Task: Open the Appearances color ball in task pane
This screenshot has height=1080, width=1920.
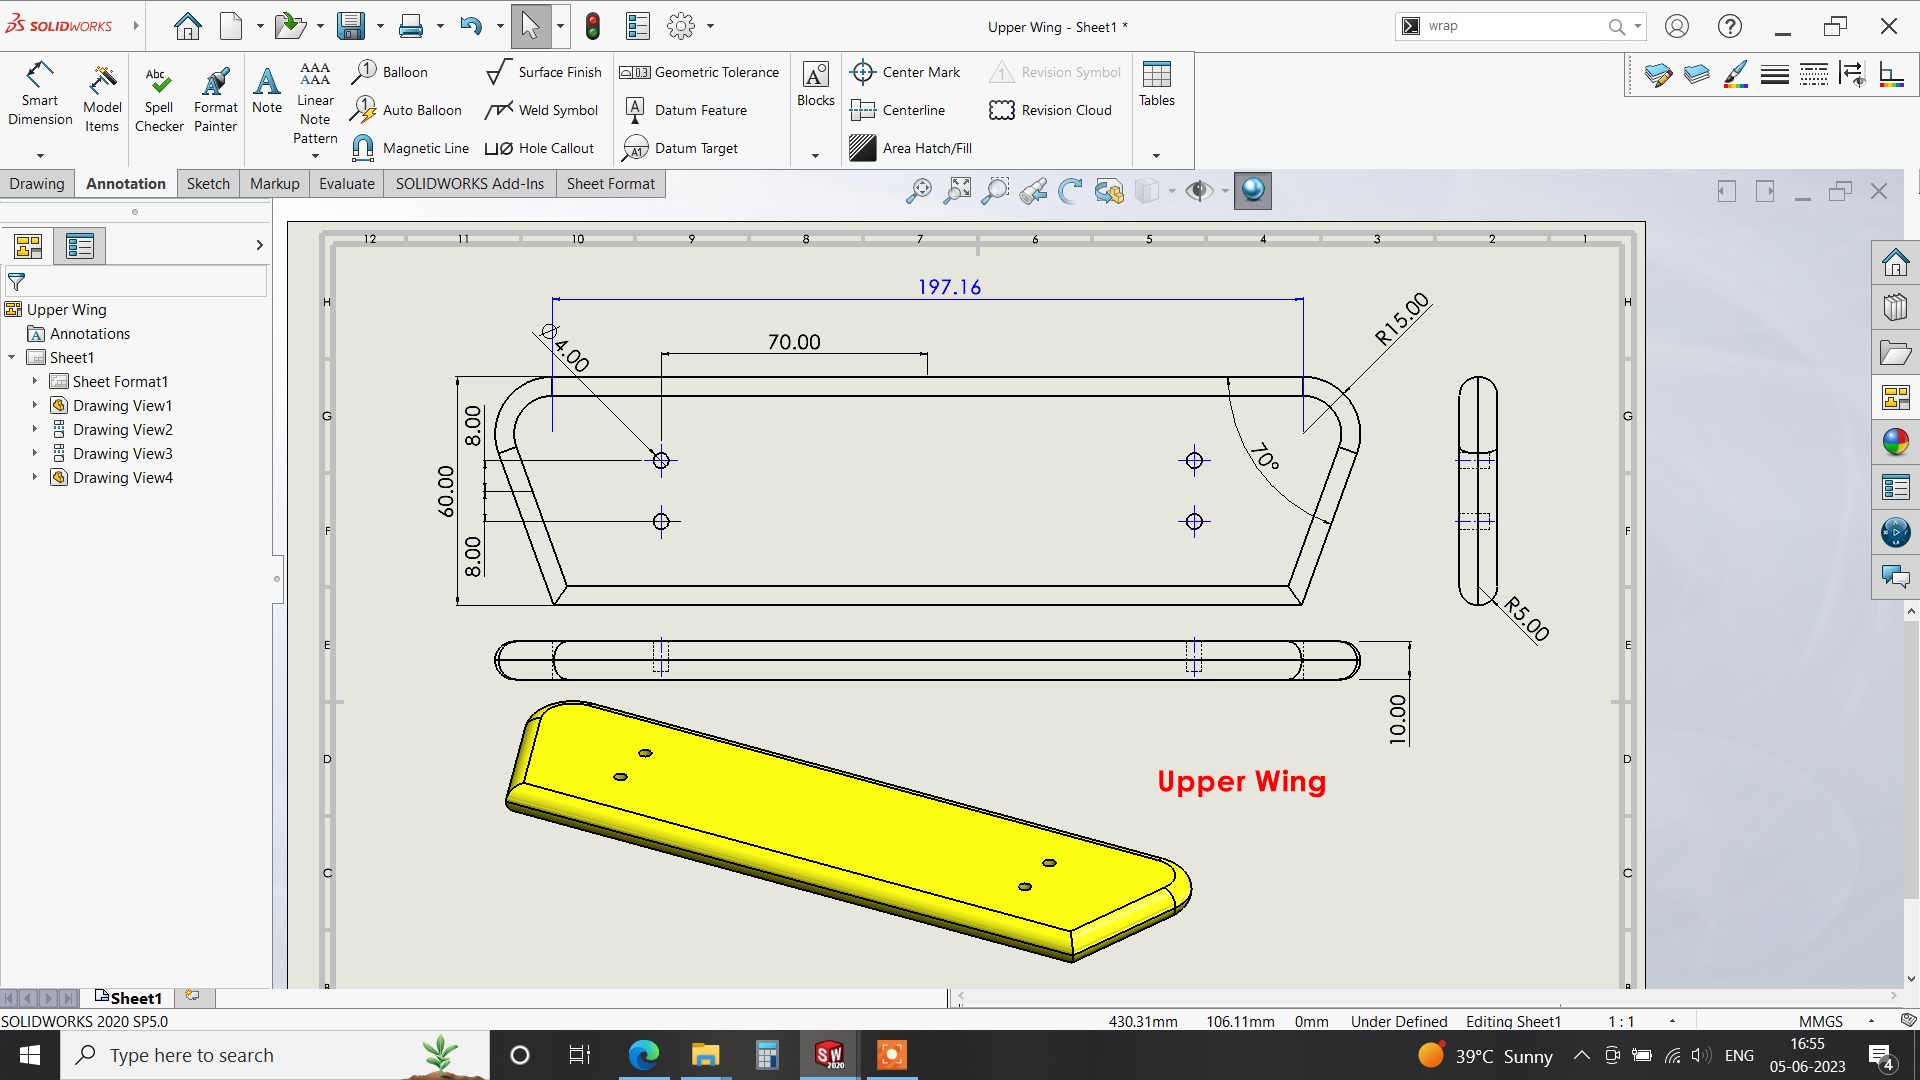Action: pyautogui.click(x=1895, y=441)
